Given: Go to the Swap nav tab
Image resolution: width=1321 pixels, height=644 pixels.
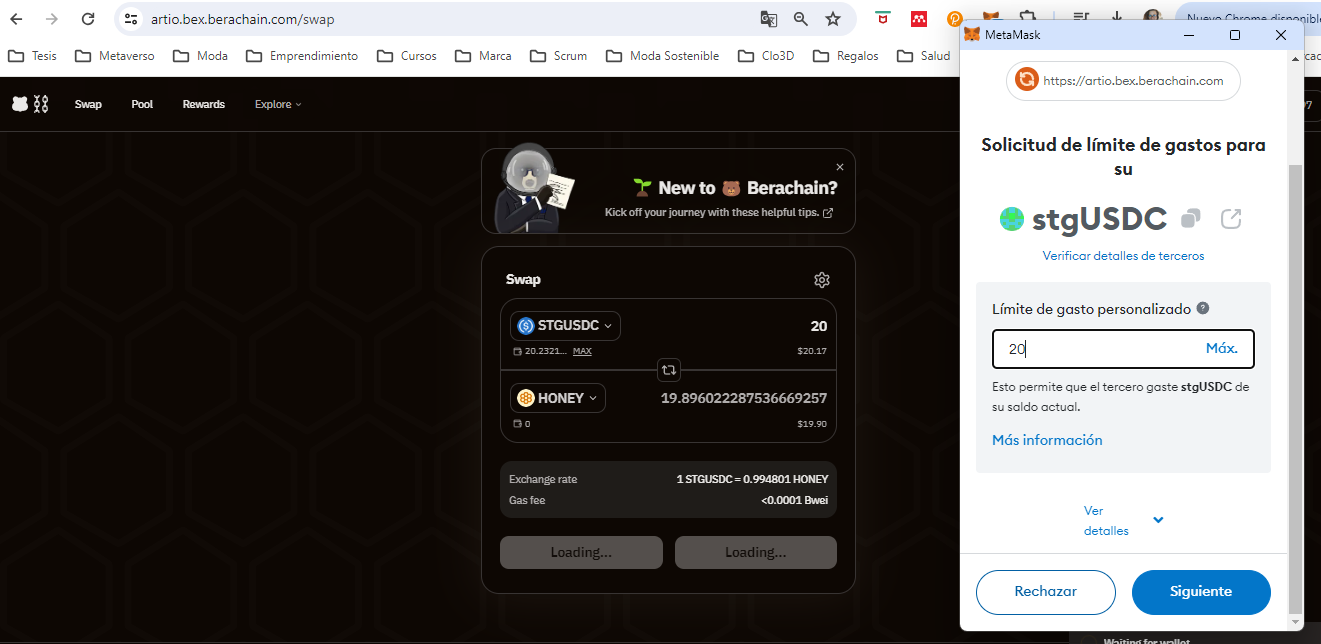Looking at the screenshot, I should pyautogui.click(x=88, y=104).
